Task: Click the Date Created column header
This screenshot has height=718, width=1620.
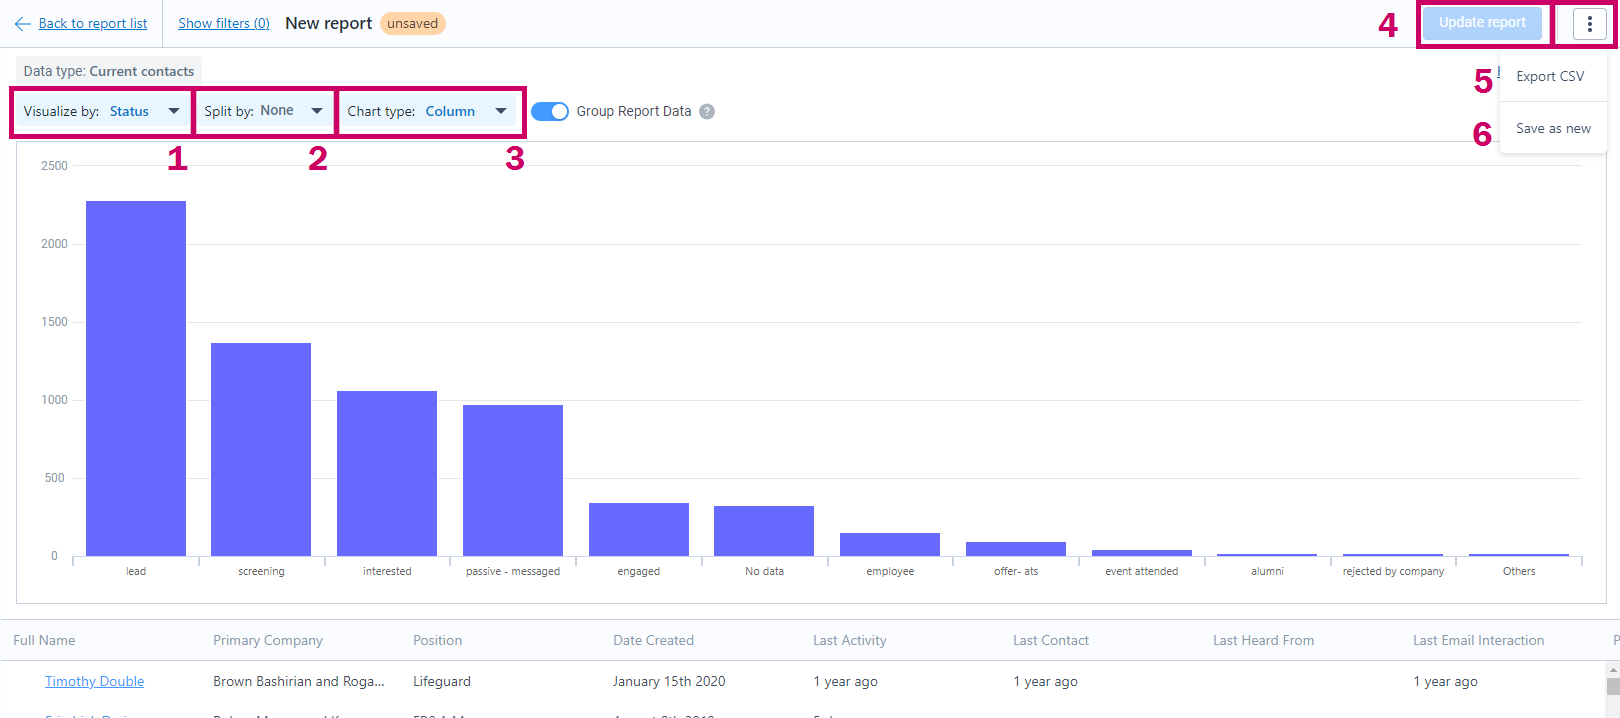Action: pyautogui.click(x=653, y=641)
